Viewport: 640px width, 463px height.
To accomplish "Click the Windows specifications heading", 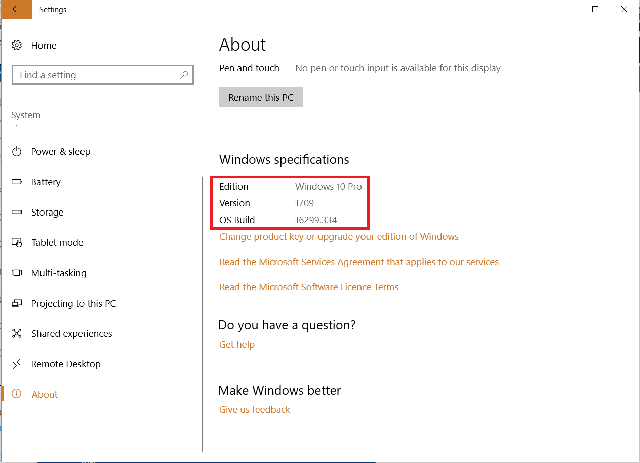I will pyautogui.click(x=284, y=159).
